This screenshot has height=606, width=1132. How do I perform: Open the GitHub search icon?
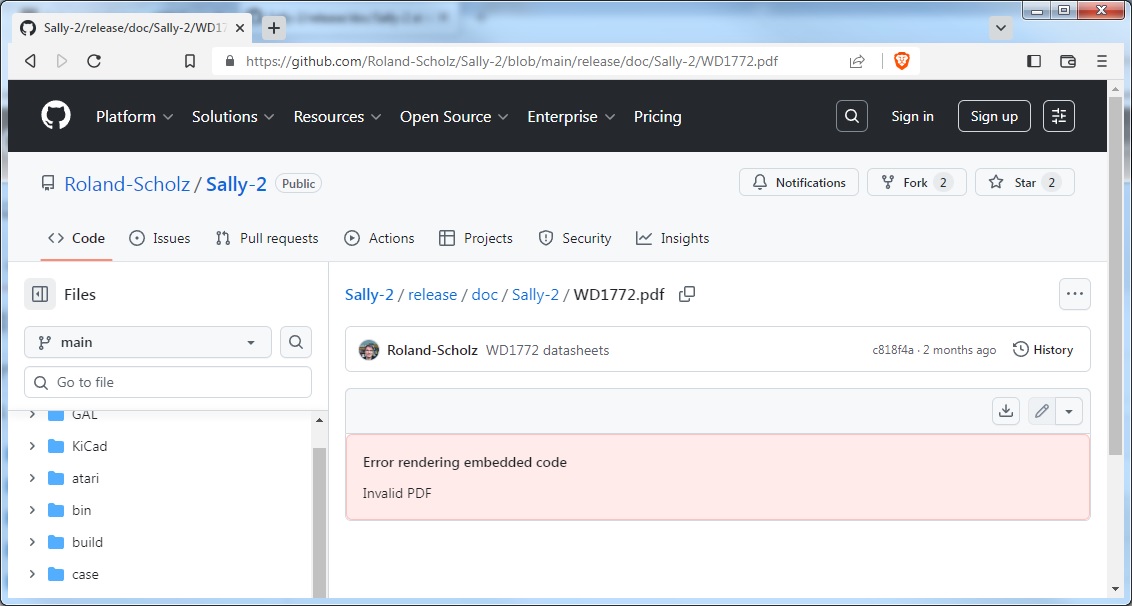851,116
